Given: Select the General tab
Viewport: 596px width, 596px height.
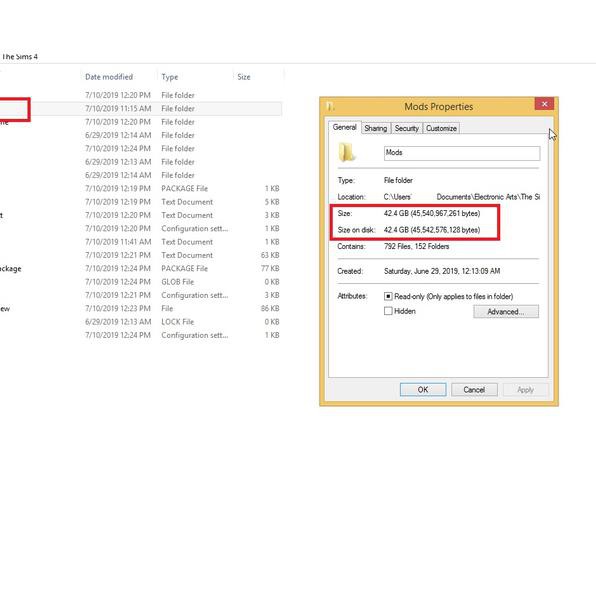Looking at the screenshot, I should click(344, 127).
